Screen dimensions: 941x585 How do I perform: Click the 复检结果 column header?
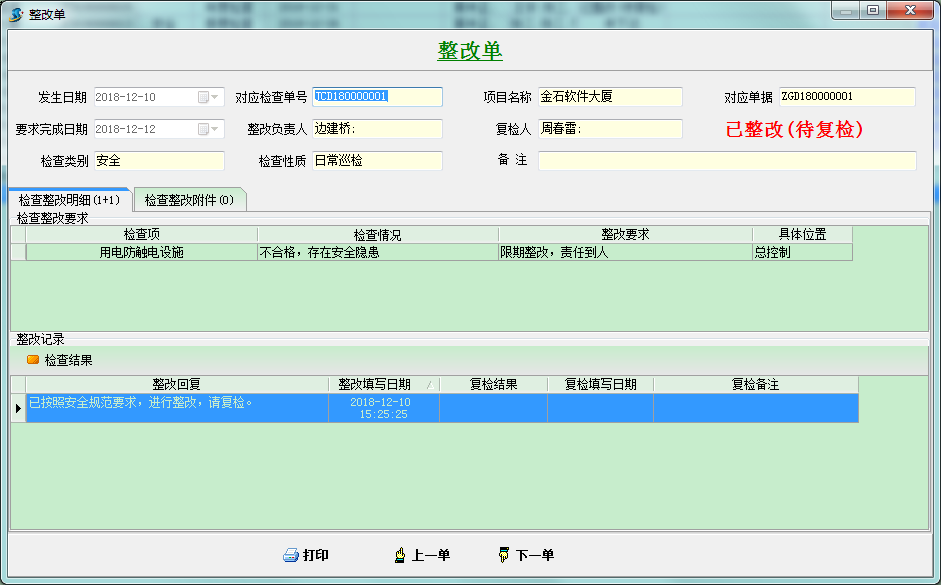(493, 384)
